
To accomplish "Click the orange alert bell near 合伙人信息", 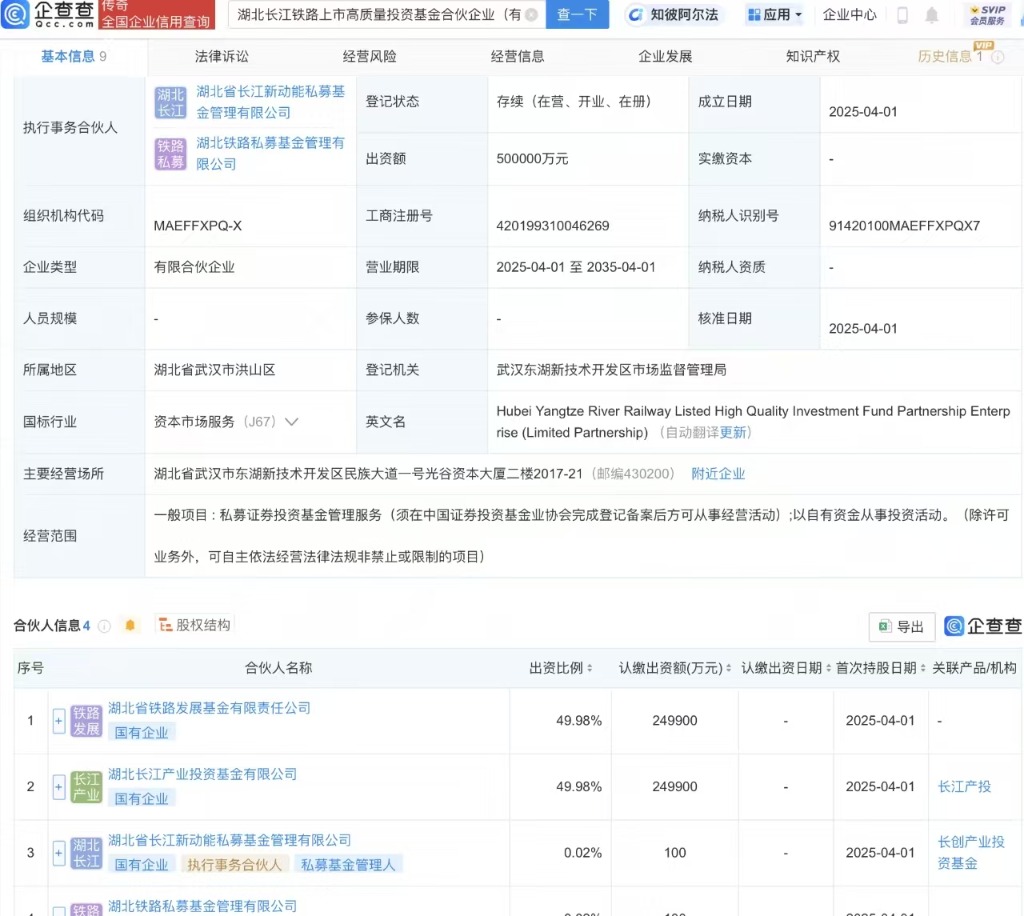I will tap(130, 626).
